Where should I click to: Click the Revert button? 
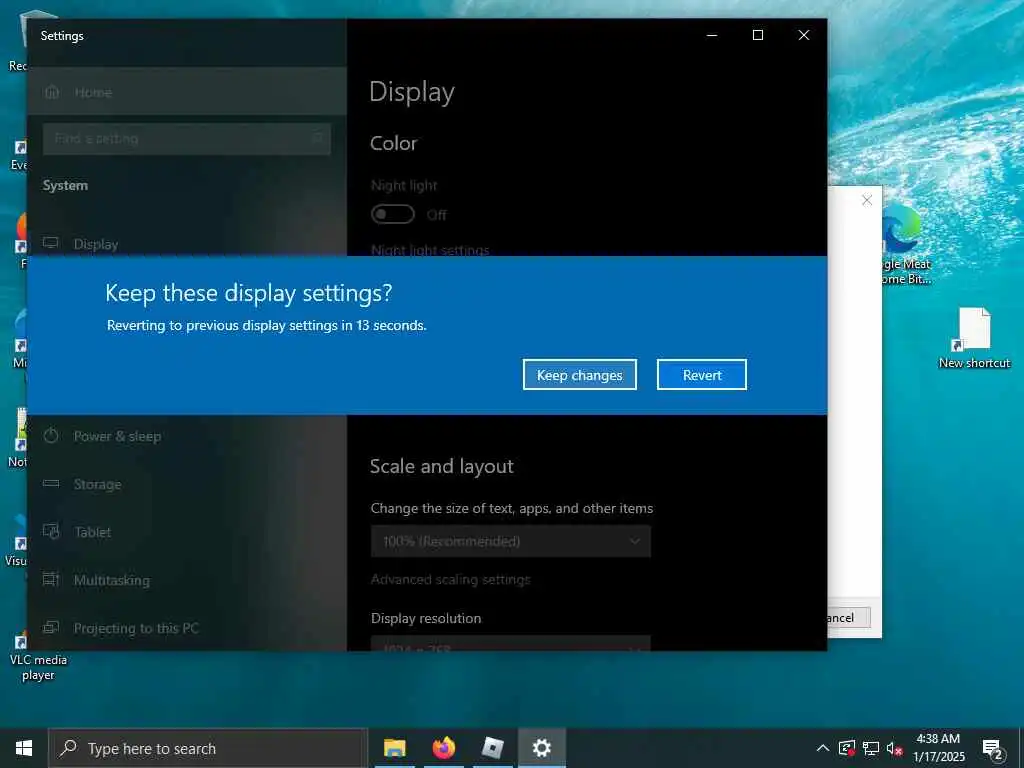point(701,375)
